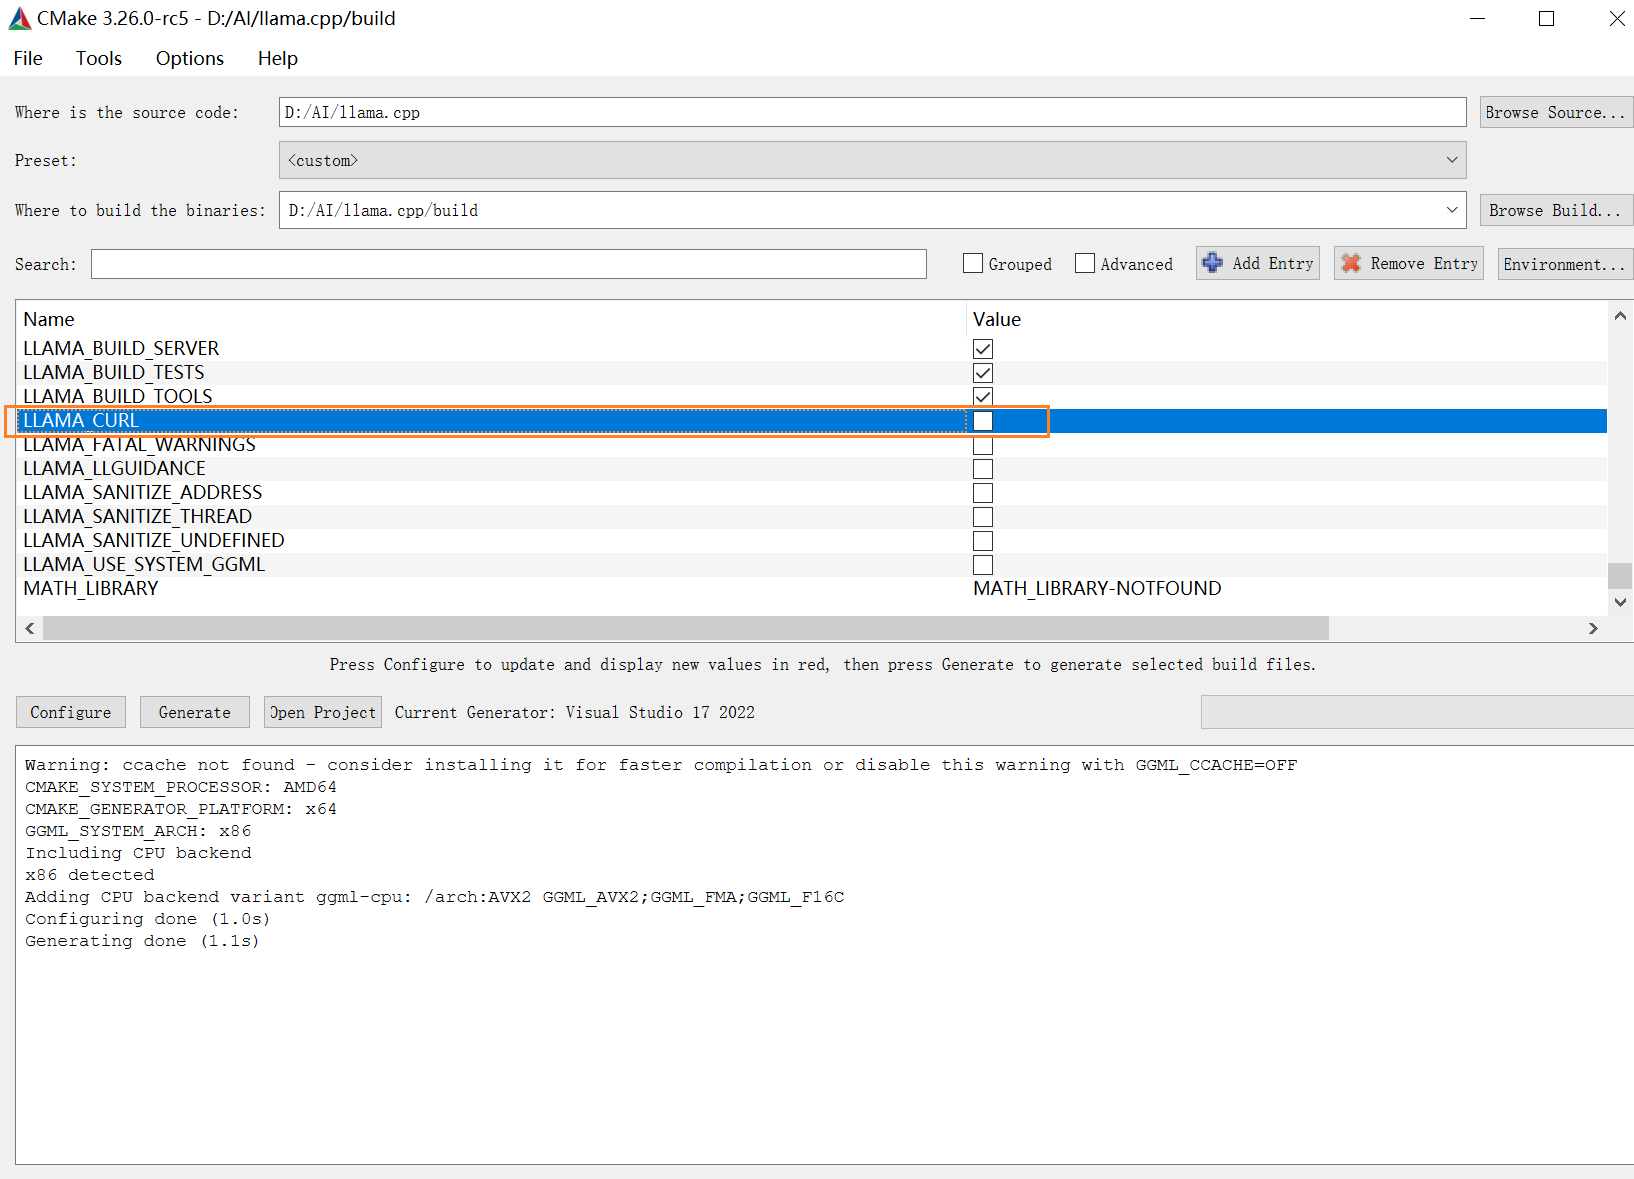Check the LLAMA_SANITIZE_UNDEFINED checkbox
Image resolution: width=1634 pixels, height=1179 pixels.
coord(983,541)
